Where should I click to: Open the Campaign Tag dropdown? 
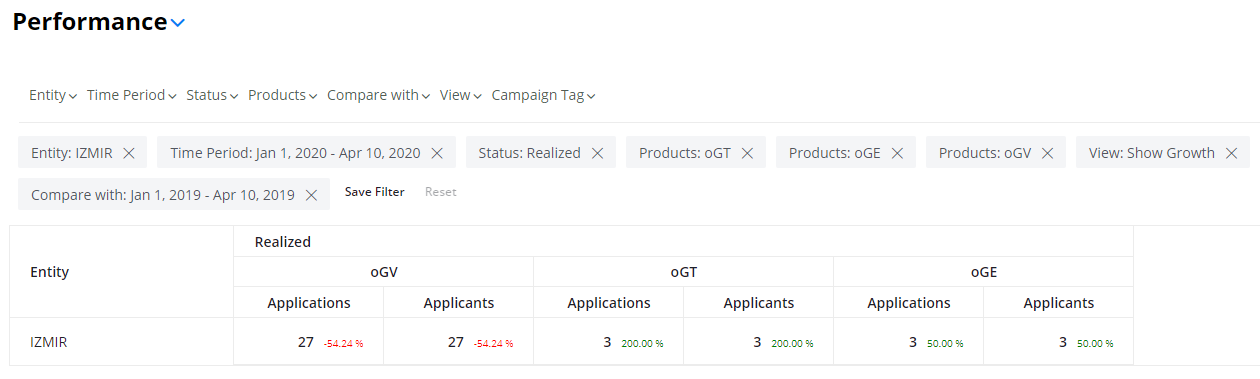pos(543,95)
